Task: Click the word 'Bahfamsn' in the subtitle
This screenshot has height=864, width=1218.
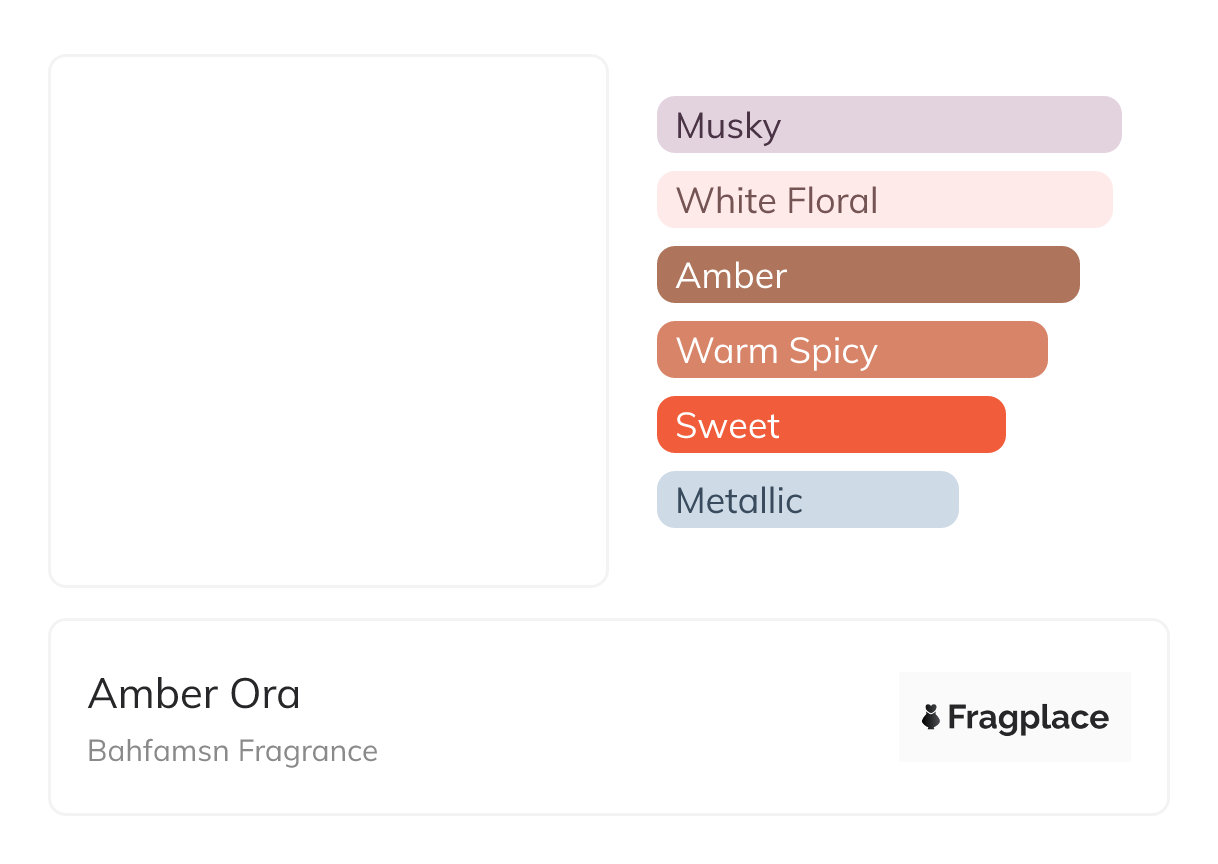Action: (x=157, y=751)
